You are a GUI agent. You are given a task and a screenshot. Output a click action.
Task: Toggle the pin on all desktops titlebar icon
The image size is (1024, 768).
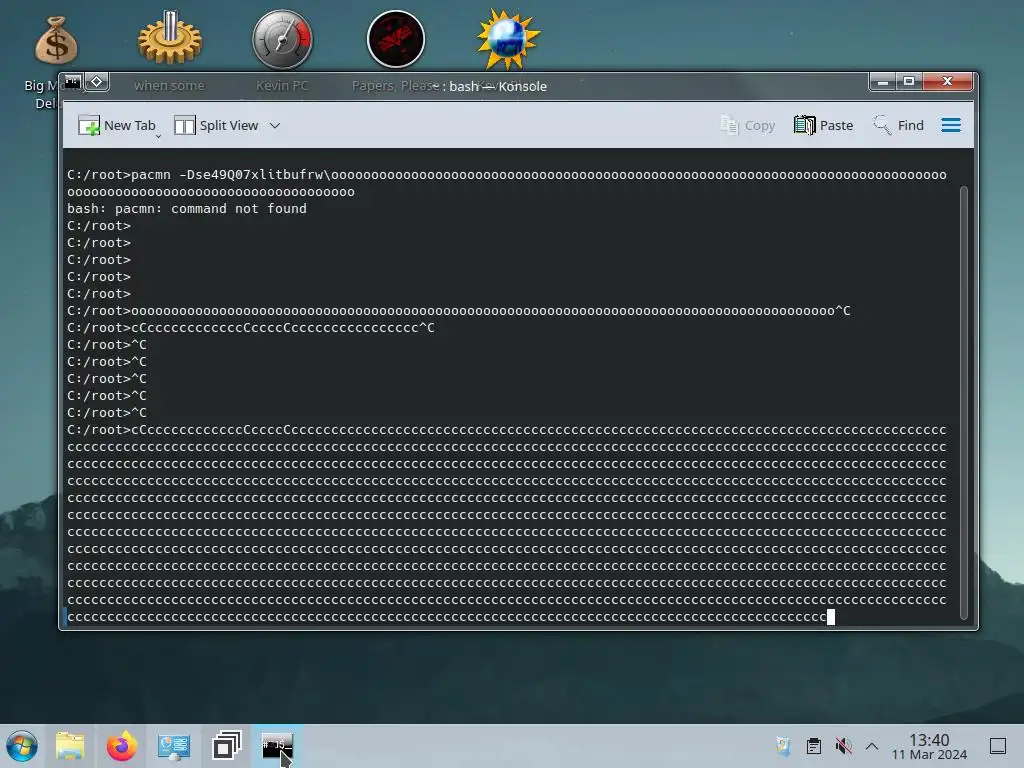pos(97,82)
